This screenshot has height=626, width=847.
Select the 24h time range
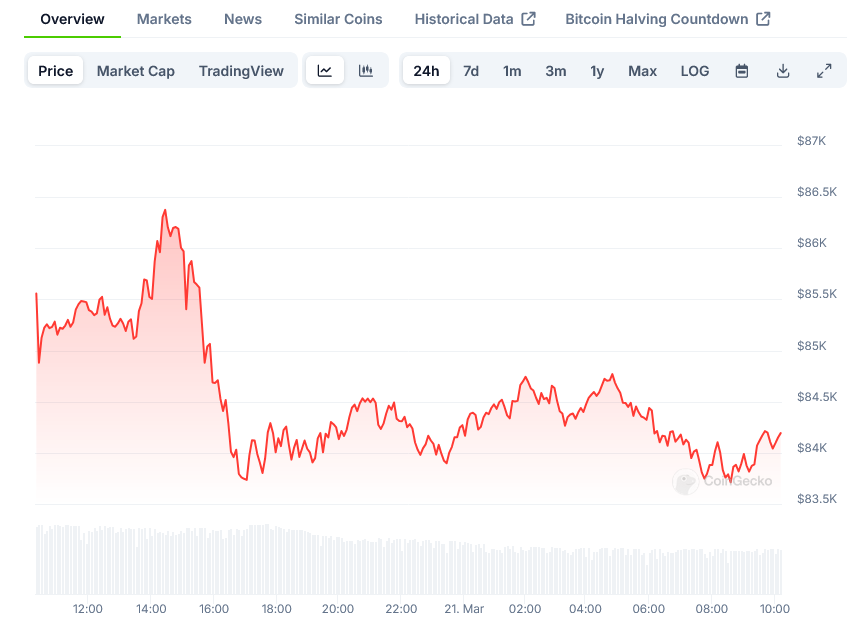tap(426, 71)
